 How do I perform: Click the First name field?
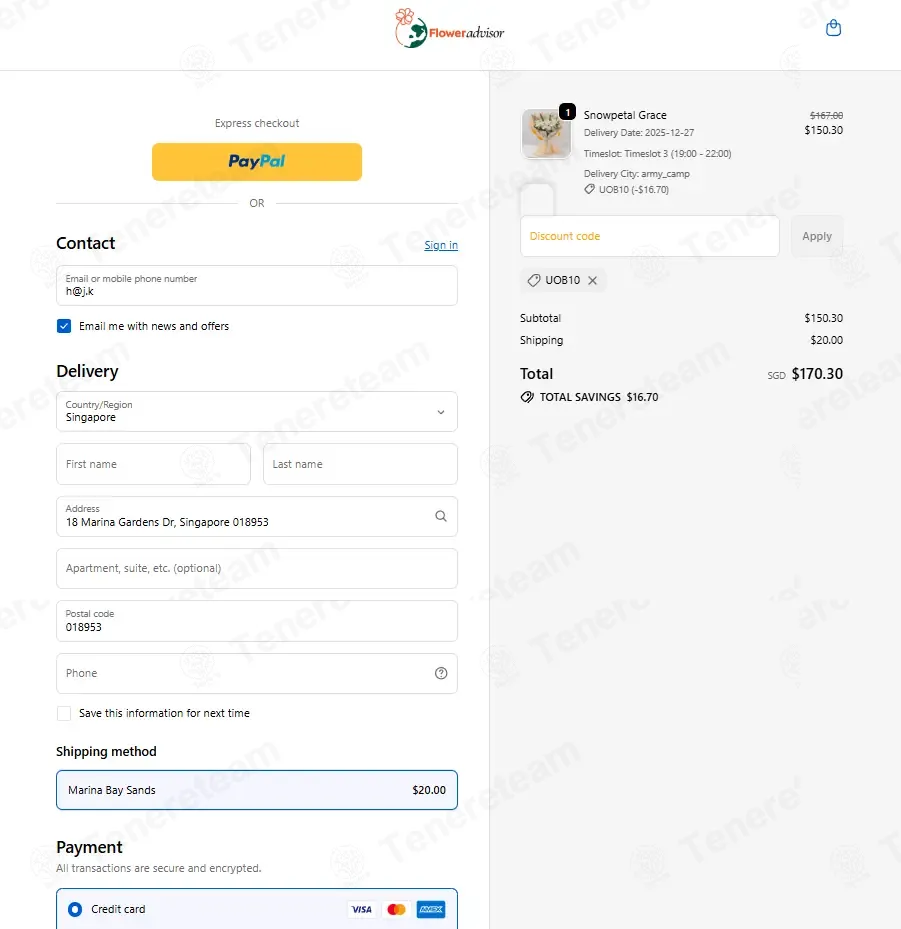click(x=153, y=464)
